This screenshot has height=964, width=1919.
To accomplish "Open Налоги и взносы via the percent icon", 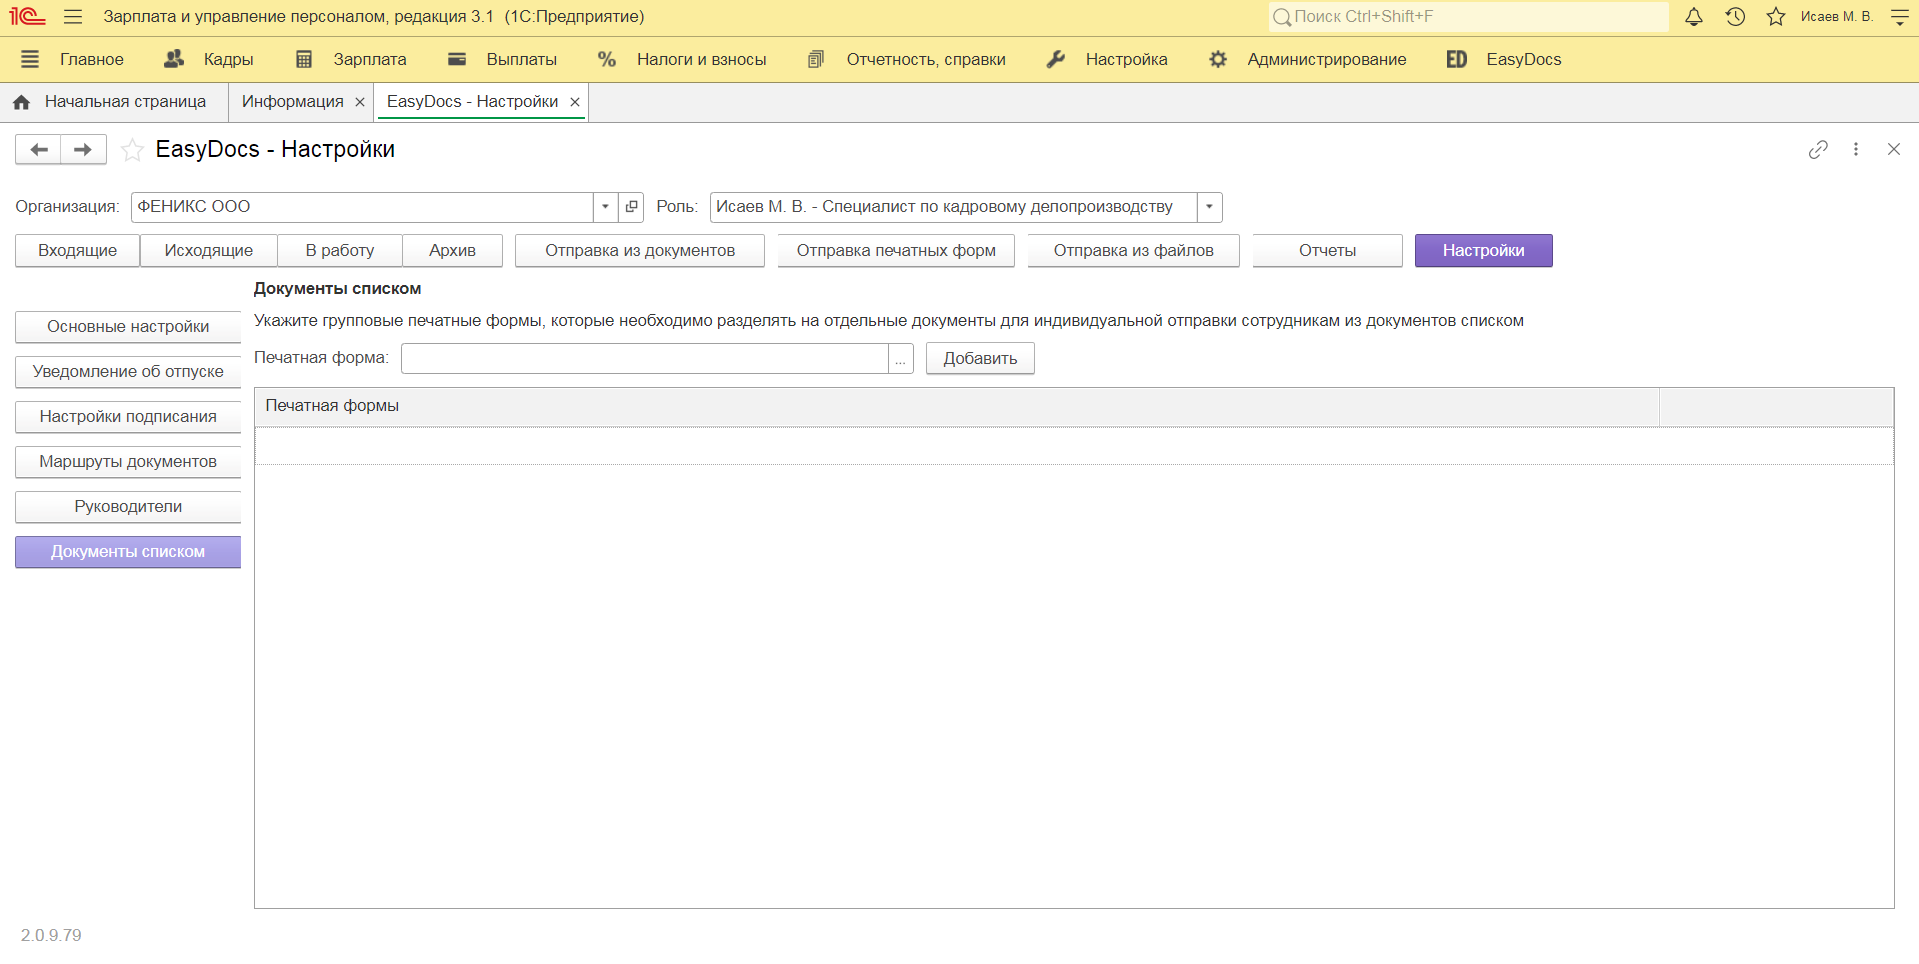I will pos(606,59).
